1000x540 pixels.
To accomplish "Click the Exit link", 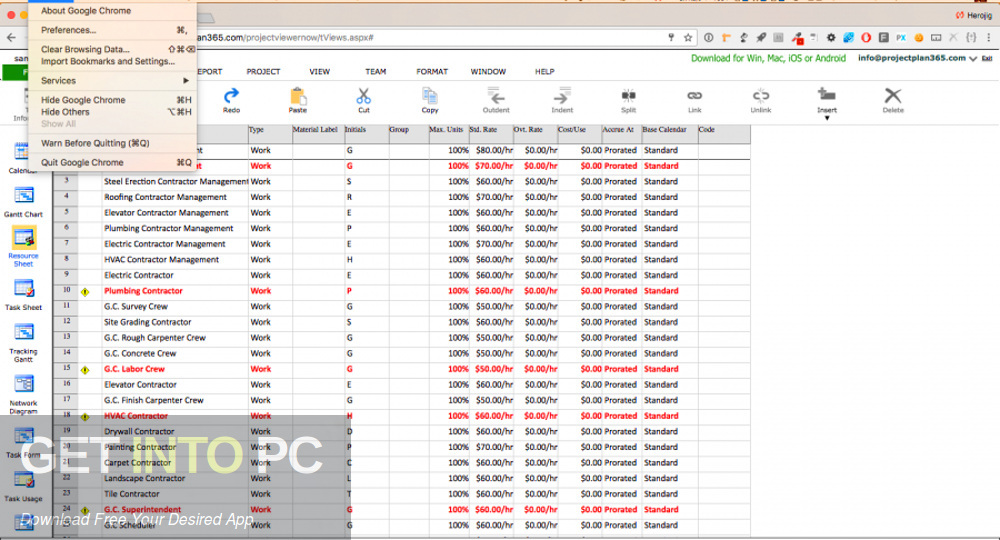I will (987, 58).
